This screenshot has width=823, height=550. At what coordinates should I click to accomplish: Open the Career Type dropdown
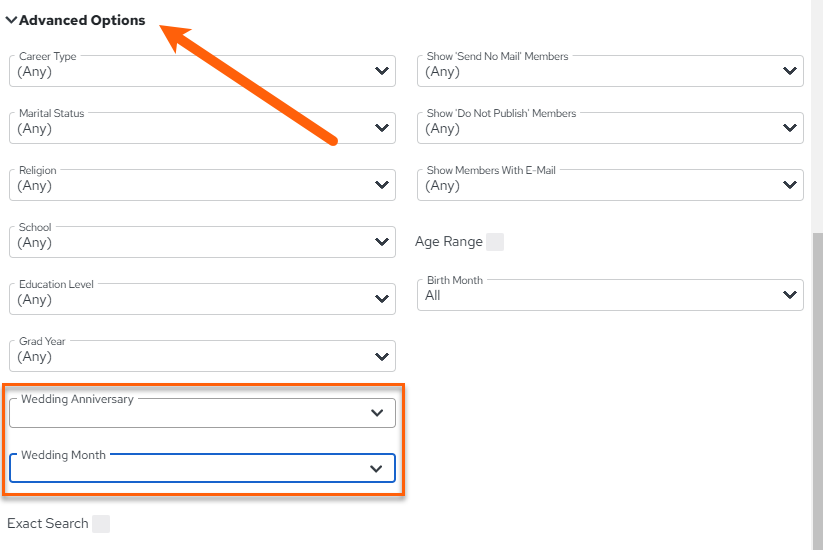click(x=202, y=71)
